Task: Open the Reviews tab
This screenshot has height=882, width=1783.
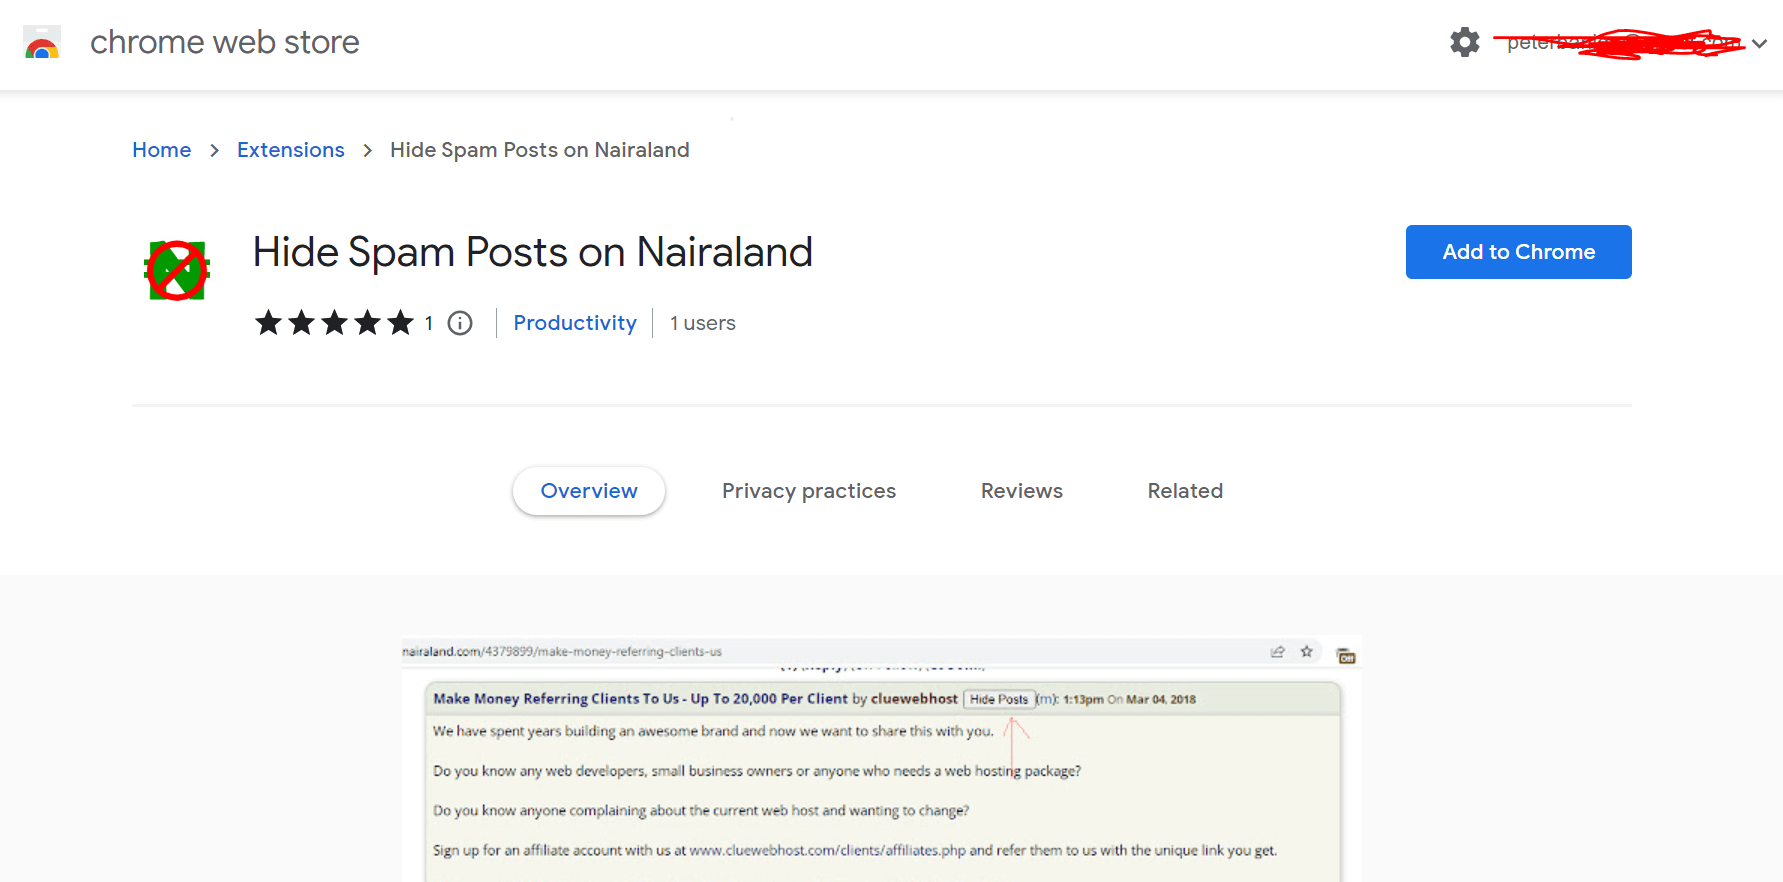Action: click(1021, 491)
